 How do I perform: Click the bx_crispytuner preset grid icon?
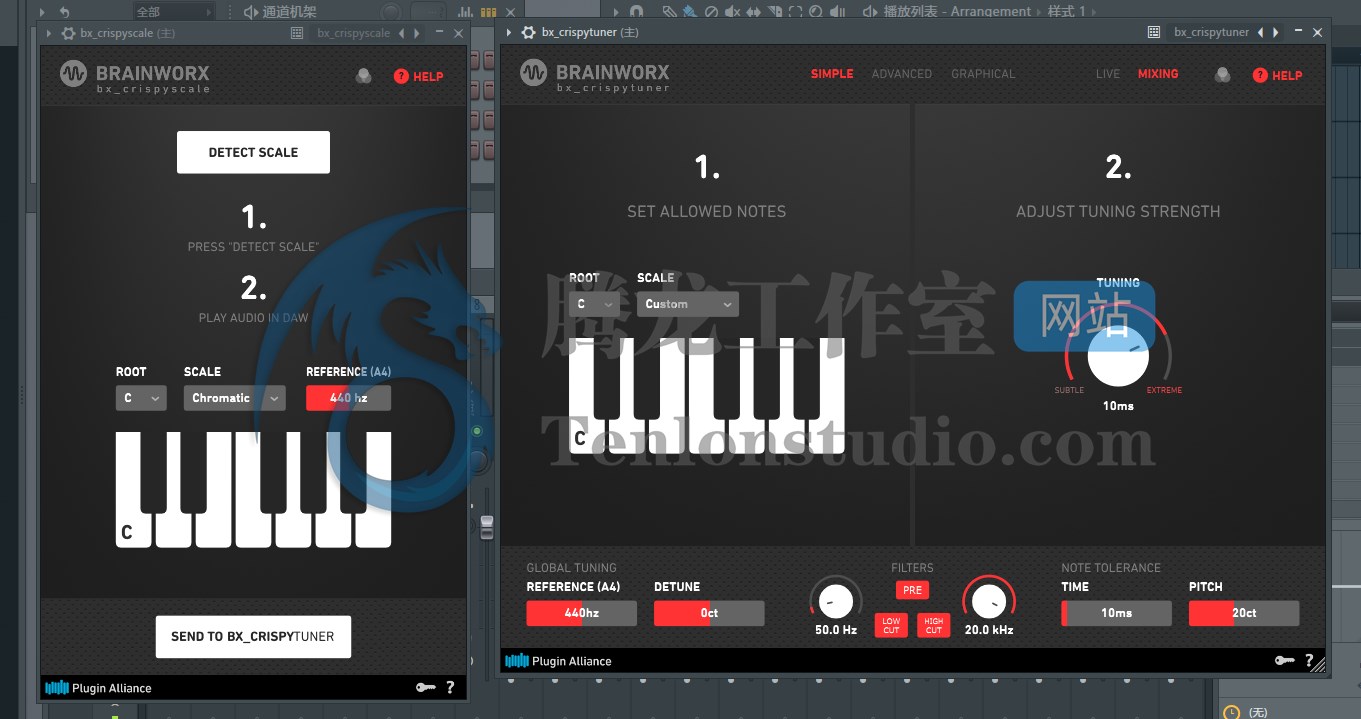[x=1153, y=32]
